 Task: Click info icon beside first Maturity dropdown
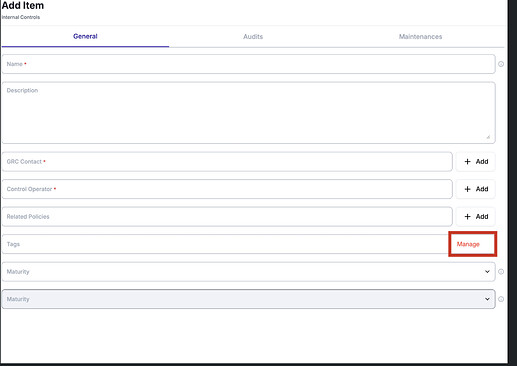click(x=501, y=272)
